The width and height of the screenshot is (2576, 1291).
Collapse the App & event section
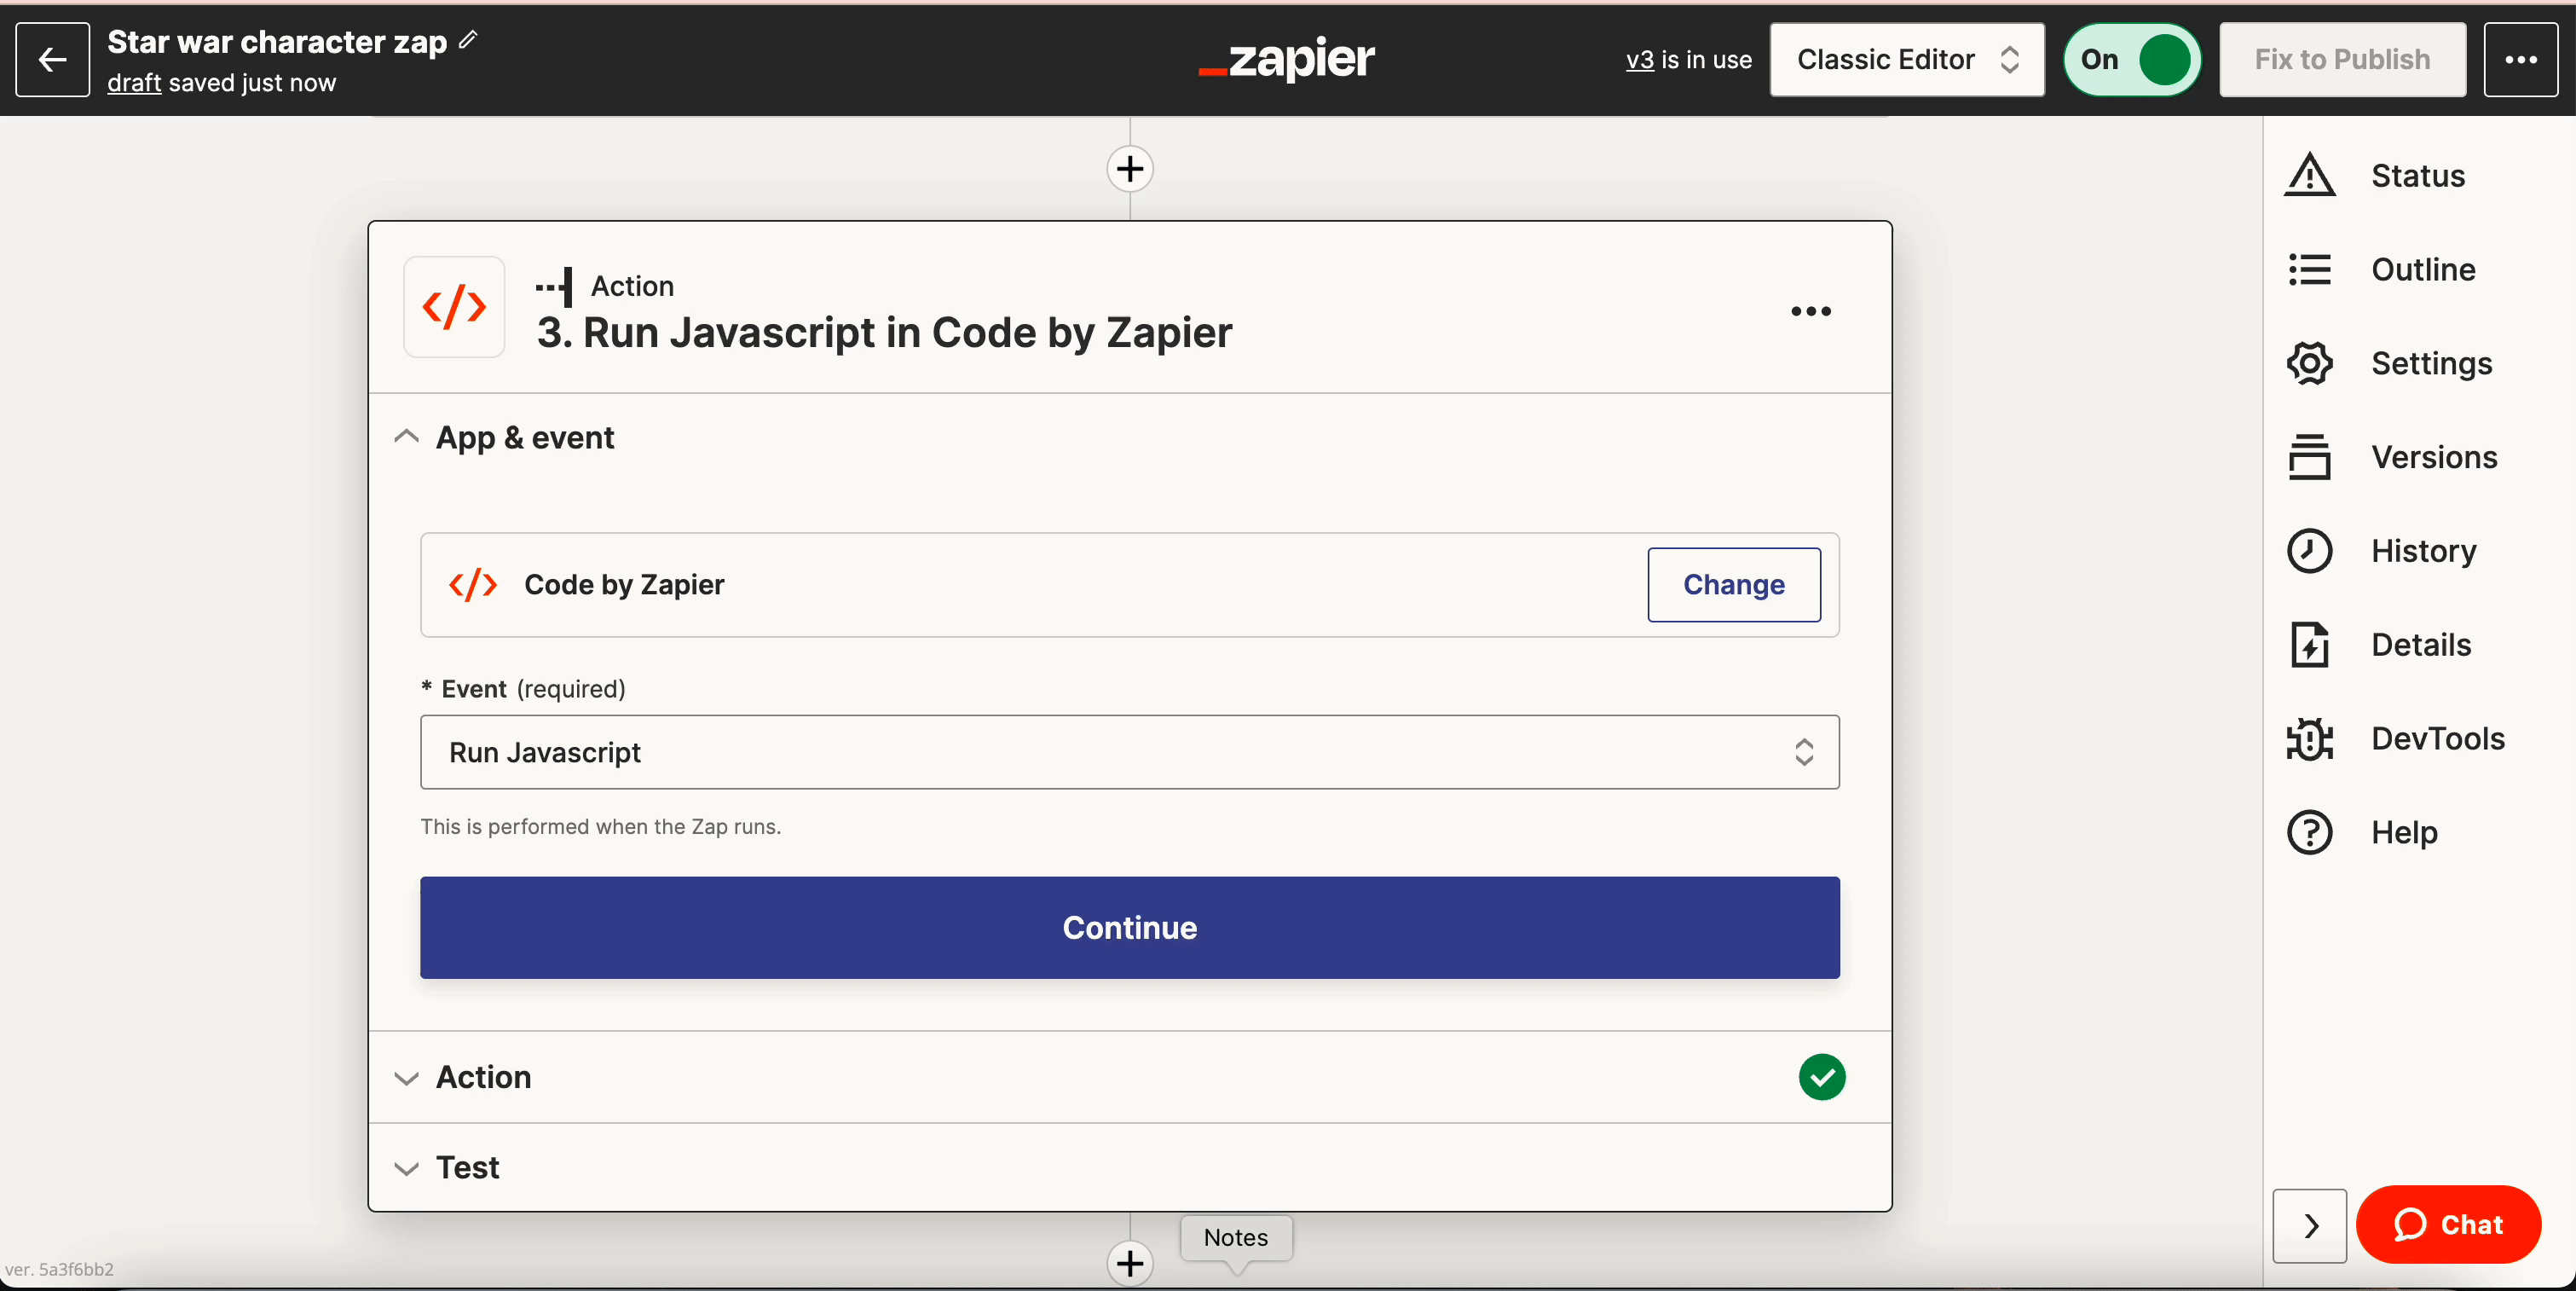click(406, 437)
